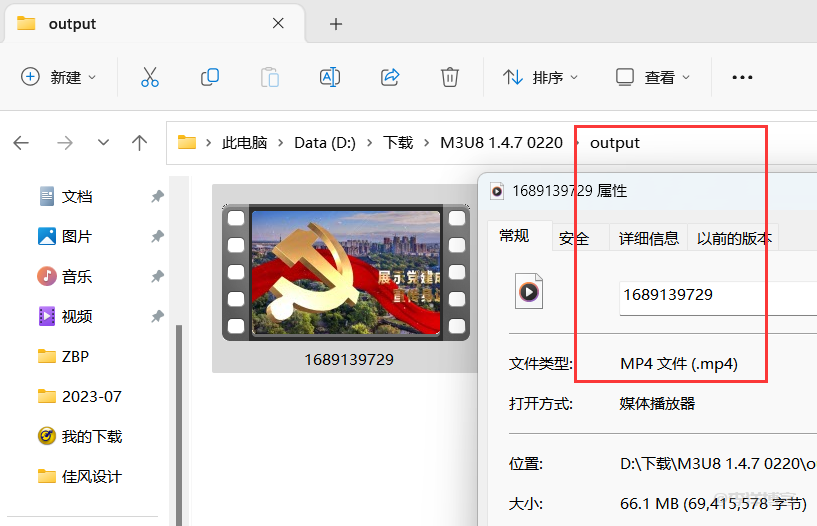Go up one folder level arrow

click(x=140, y=143)
